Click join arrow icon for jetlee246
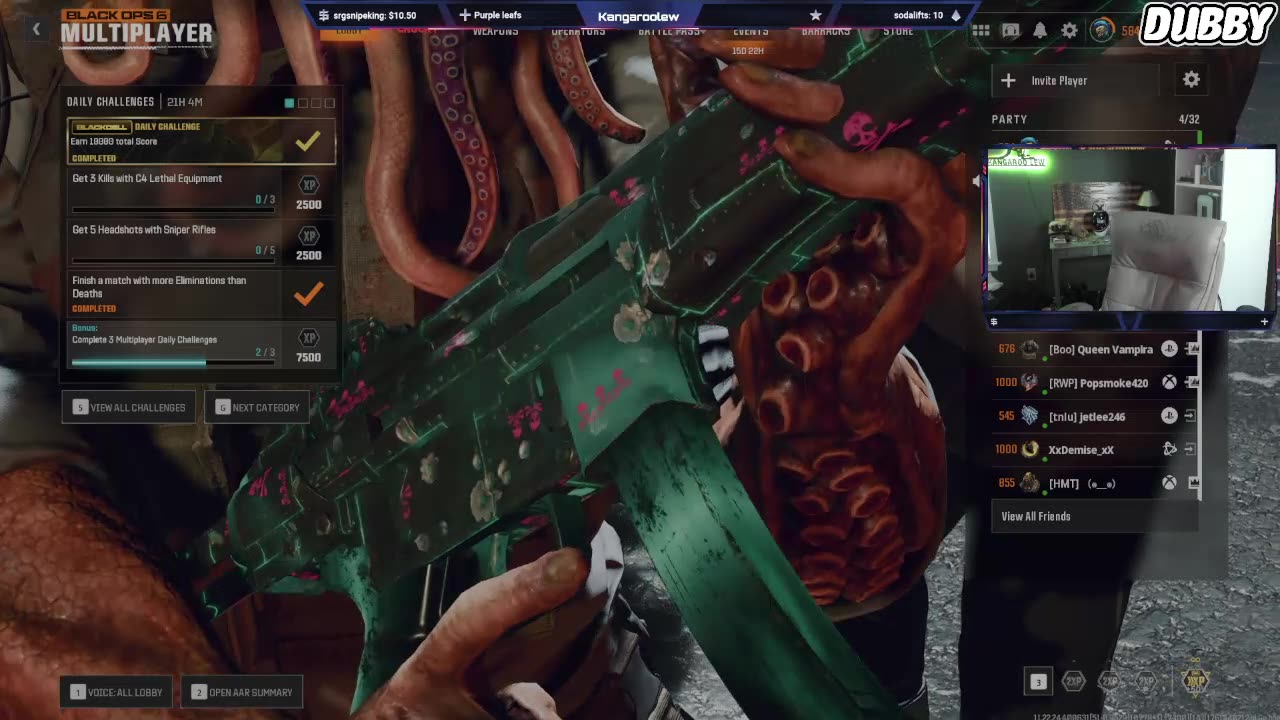Image resolution: width=1280 pixels, height=720 pixels. pyautogui.click(x=1190, y=416)
